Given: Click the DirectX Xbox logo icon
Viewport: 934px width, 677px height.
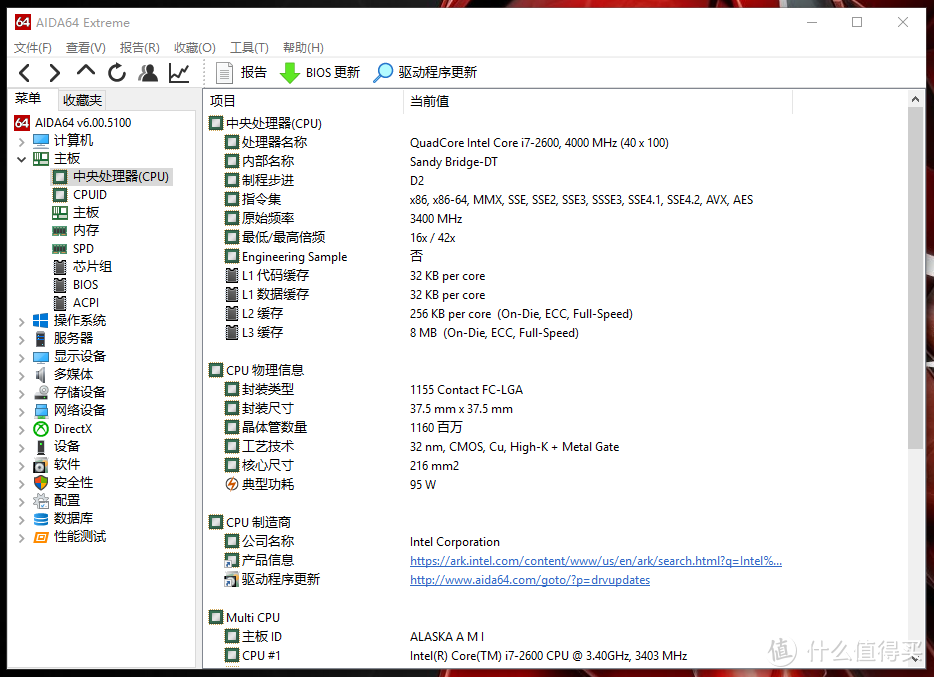Looking at the screenshot, I should click(x=41, y=429).
